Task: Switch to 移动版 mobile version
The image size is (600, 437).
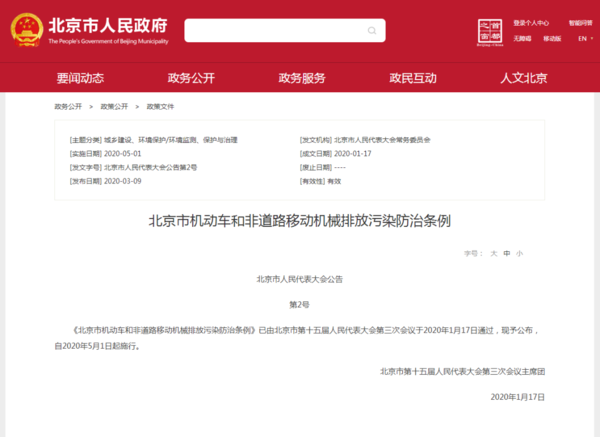Action: [x=551, y=39]
